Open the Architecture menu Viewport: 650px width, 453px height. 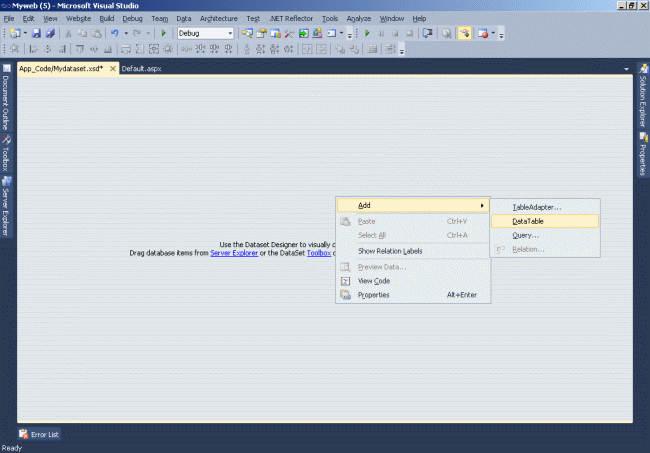218,18
